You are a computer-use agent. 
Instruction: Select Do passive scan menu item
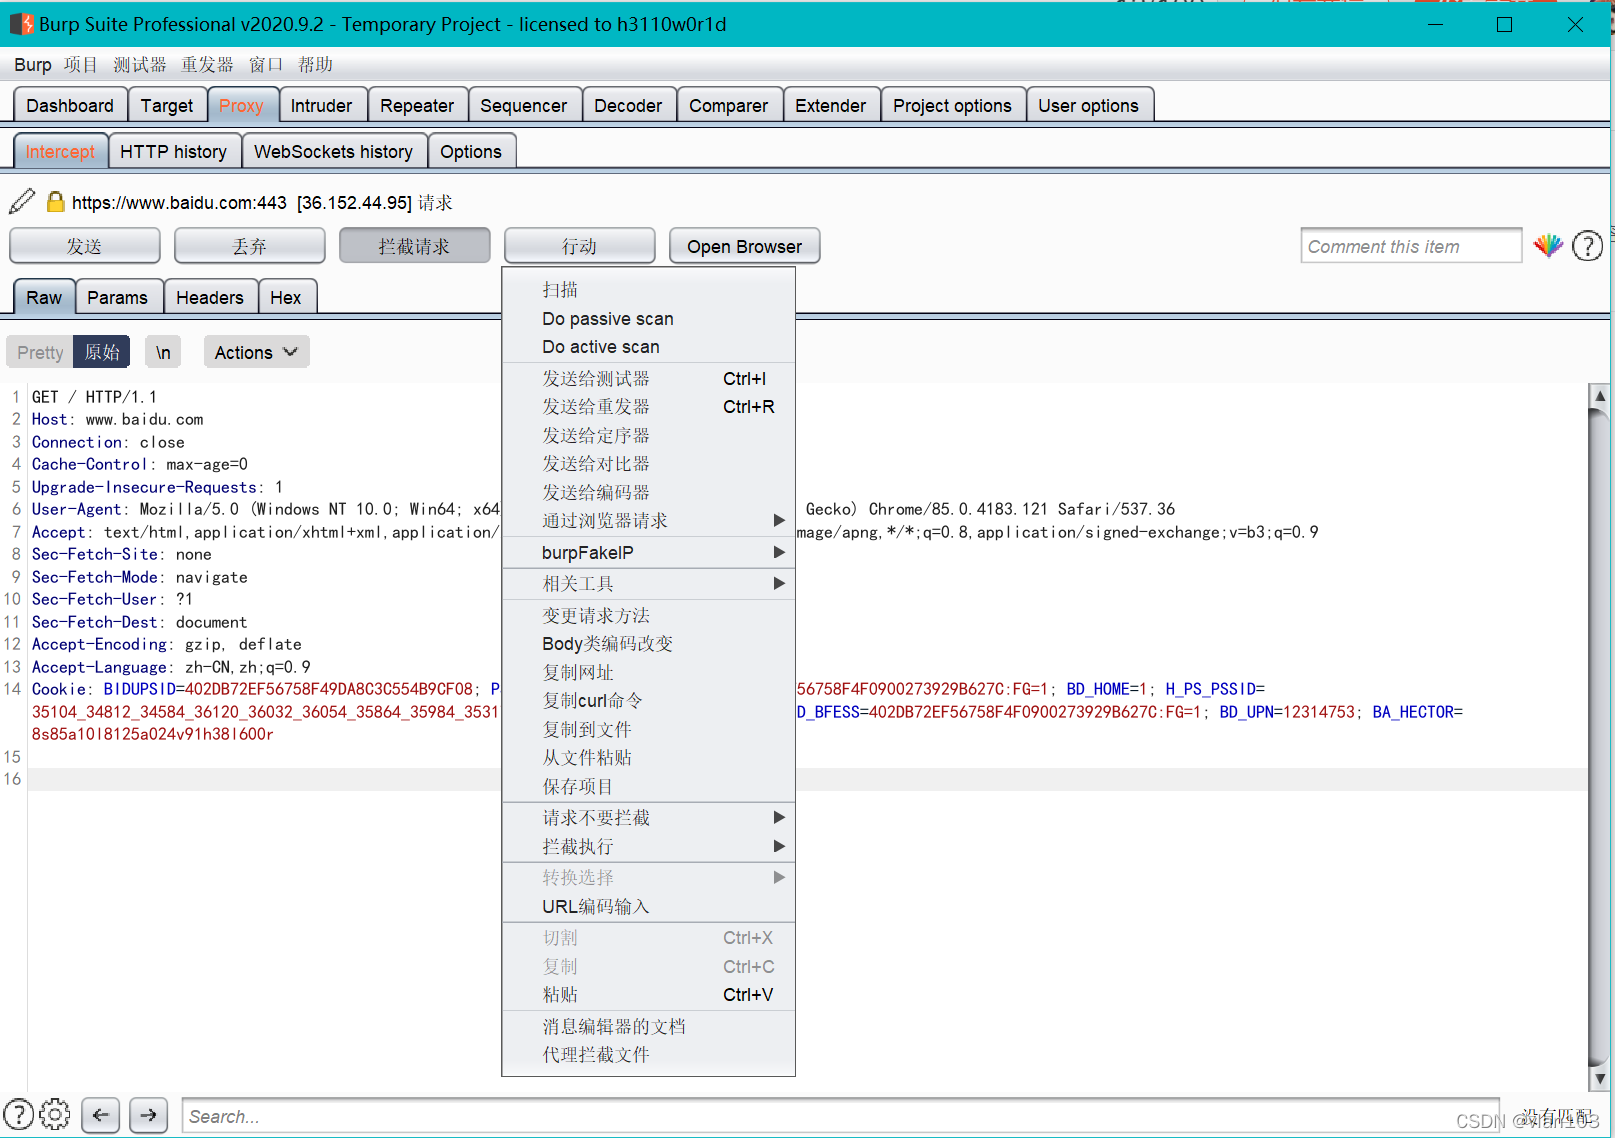tap(648, 319)
